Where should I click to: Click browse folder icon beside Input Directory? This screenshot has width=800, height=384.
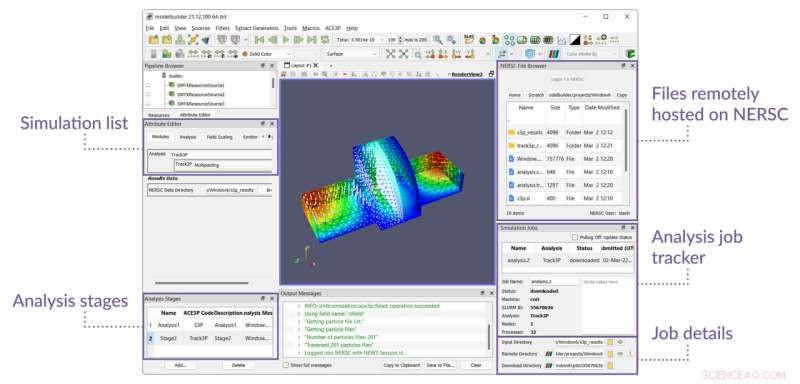610,342
